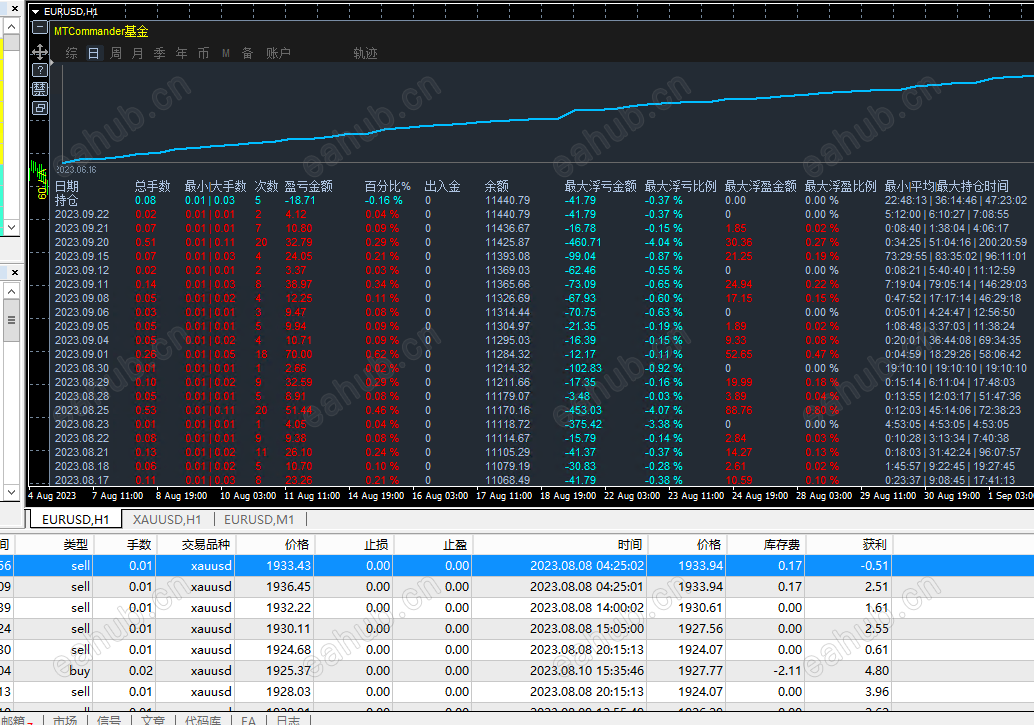Open the EURUSD,H1 chart title dropdown arrow
The image size is (1034, 725).
click(x=36, y=11)
